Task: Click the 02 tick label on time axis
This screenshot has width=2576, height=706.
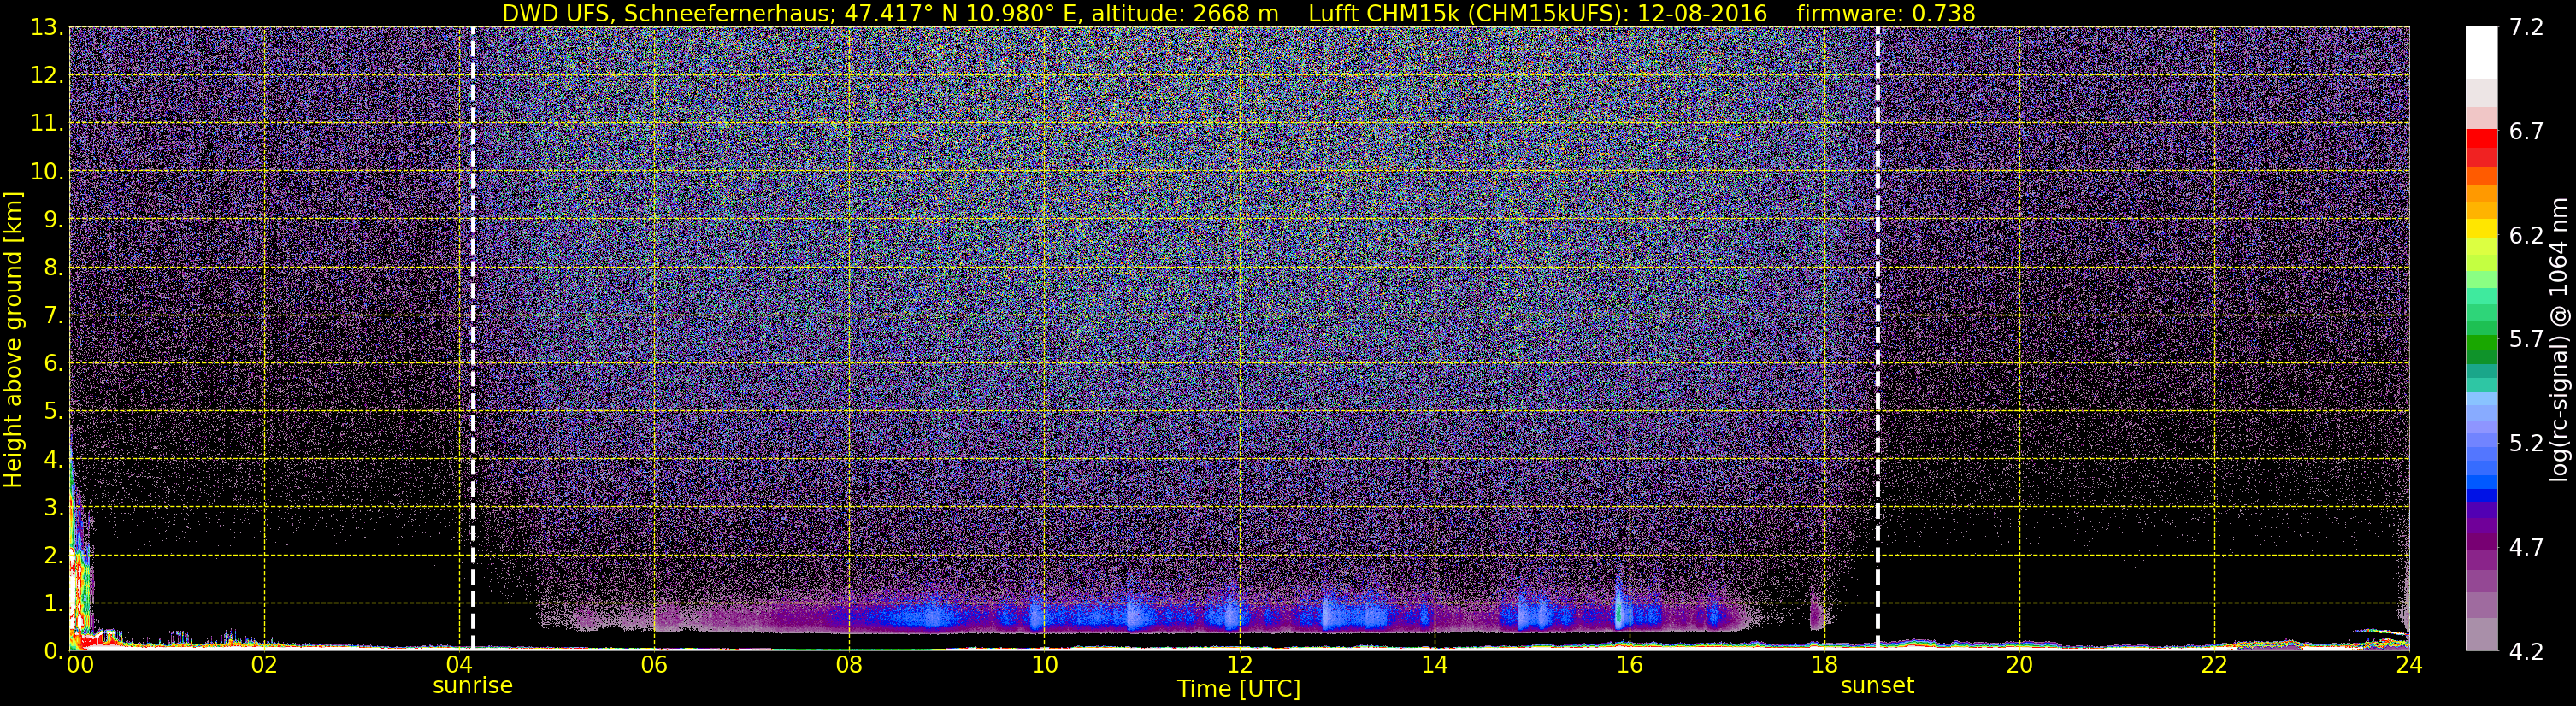Action: [264, 665]
